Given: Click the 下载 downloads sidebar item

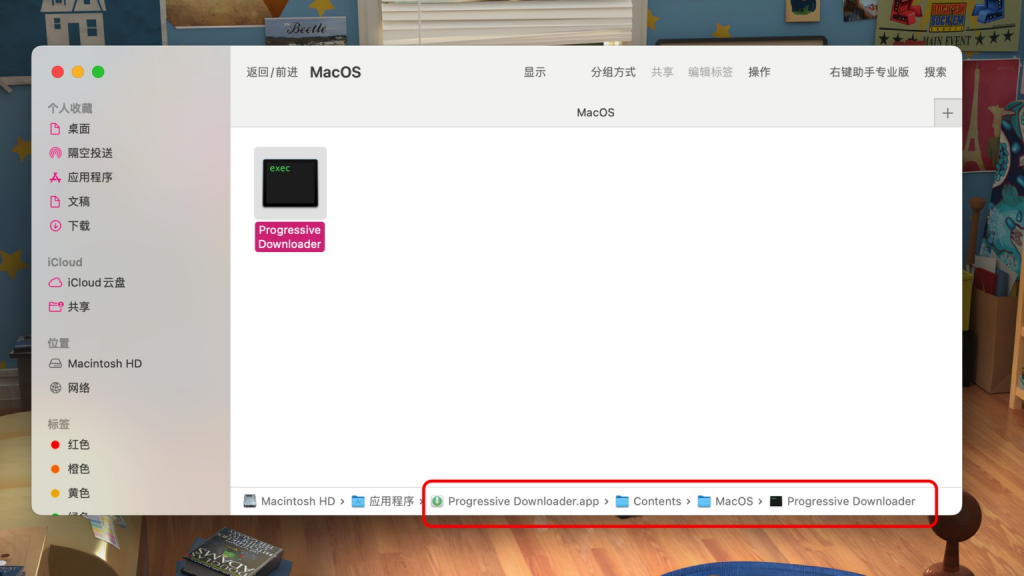Looking at the screenshot, I should pyautogui.click(x=78, y=226).
